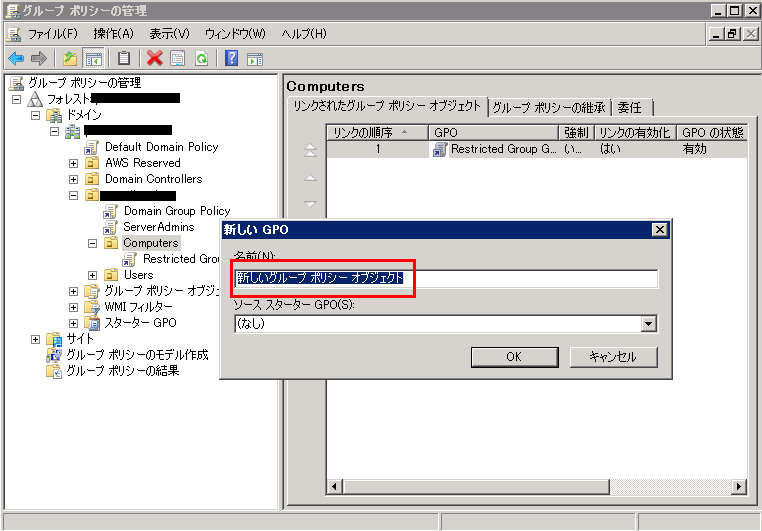Expand the Users OU node

pyautogui.click(x=92, y=275)
